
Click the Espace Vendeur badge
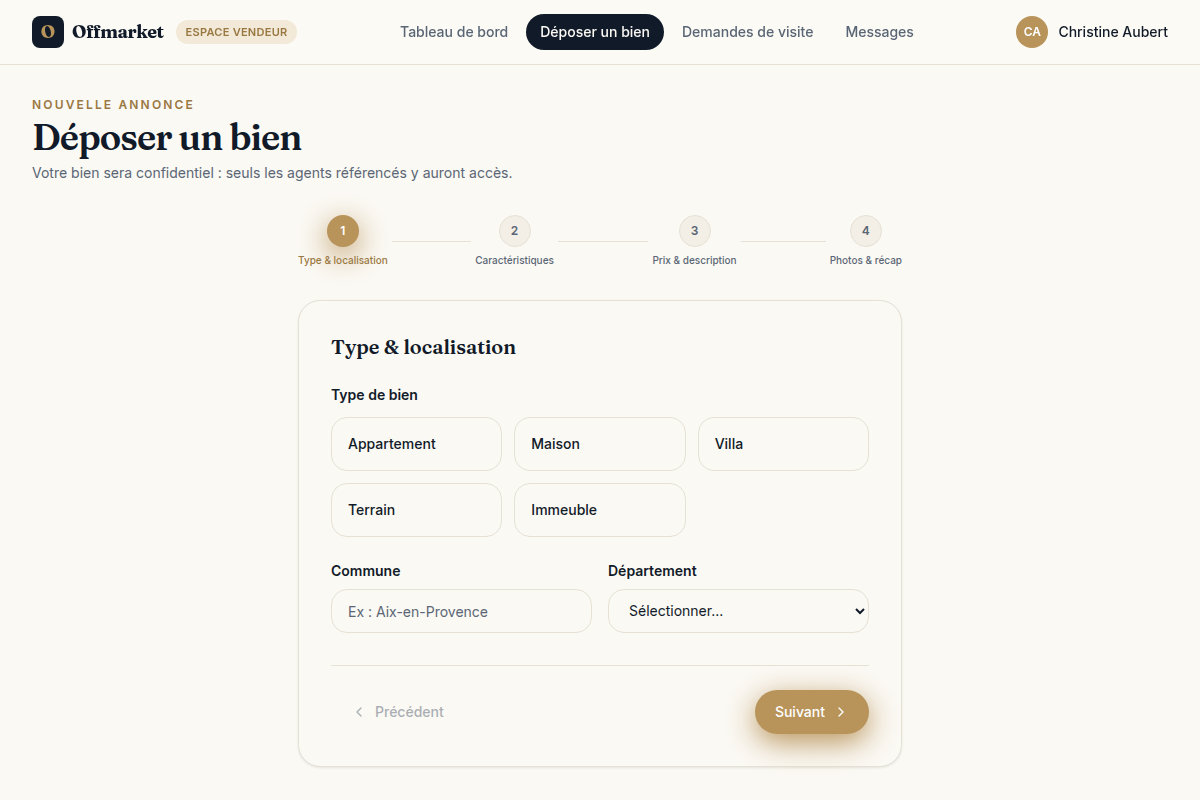pyautogui.click(x=236, y=32)
